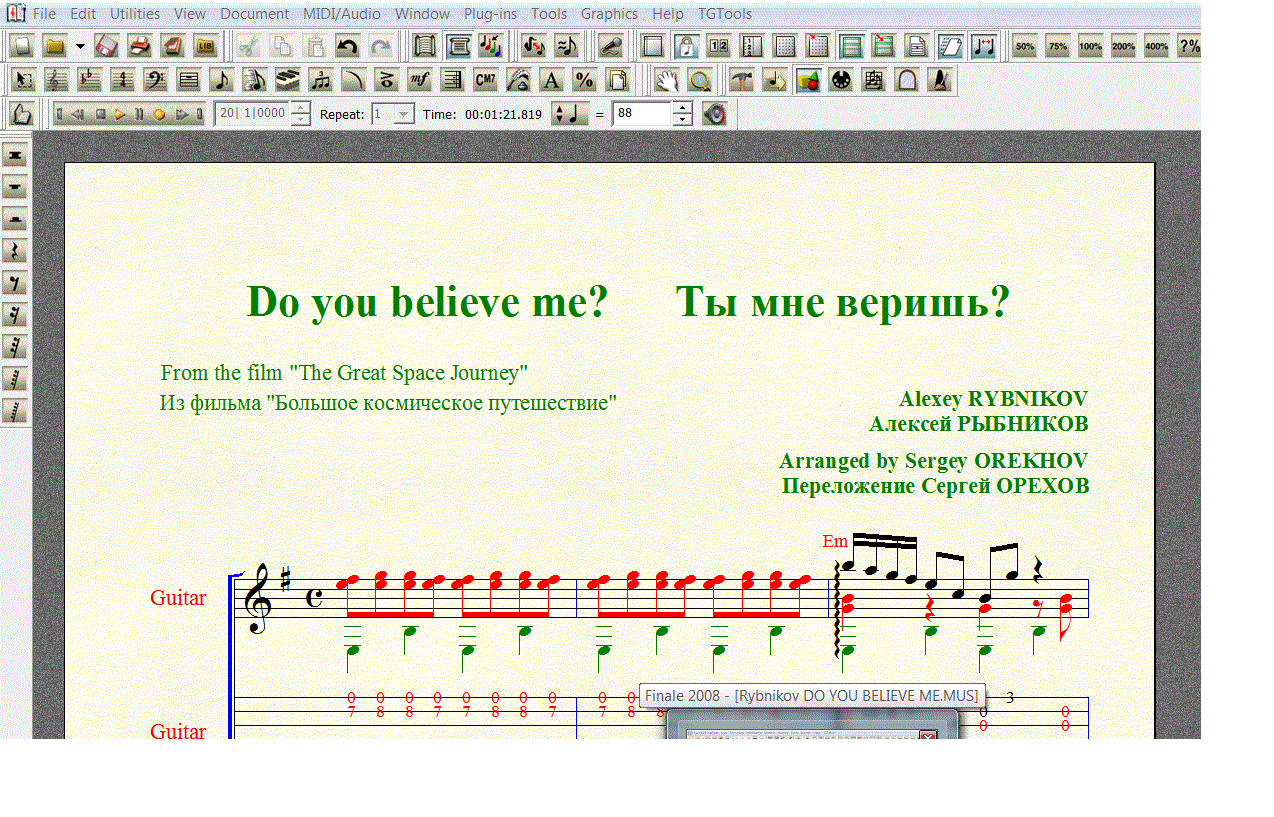This screenshot has width=1274, height=817.
Task: Expand the Repeat count dropdown
Action: point(404,114)
